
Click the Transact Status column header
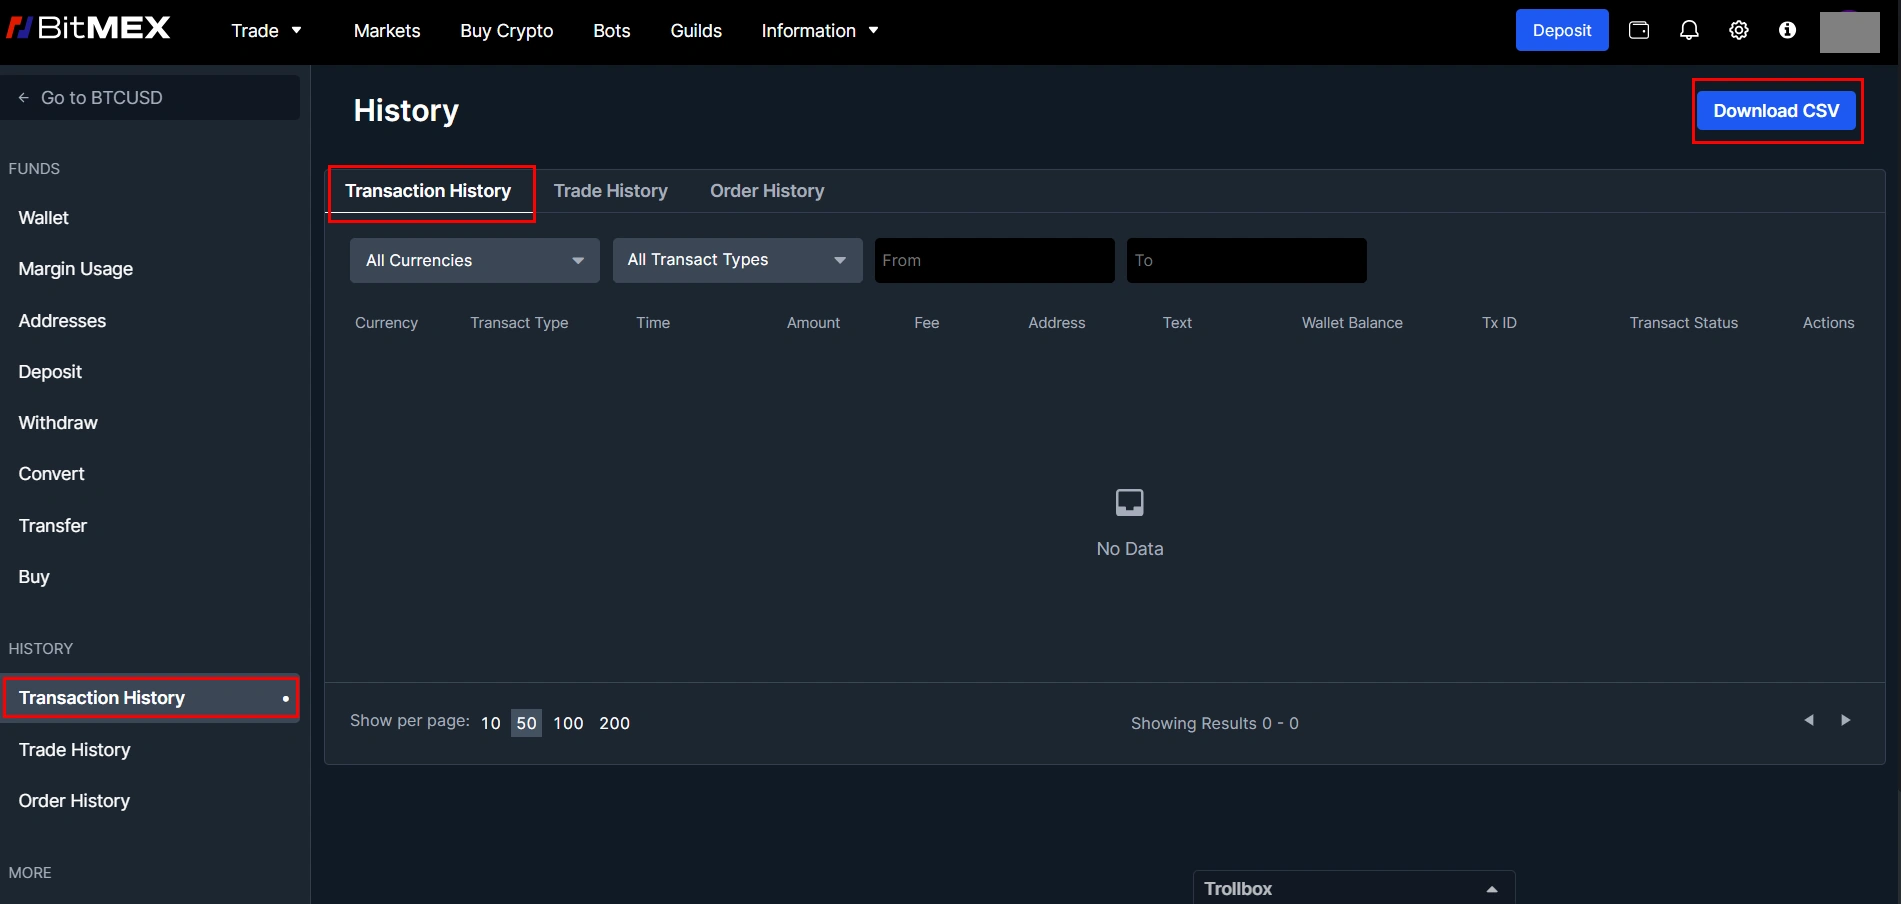[1683, 323]
